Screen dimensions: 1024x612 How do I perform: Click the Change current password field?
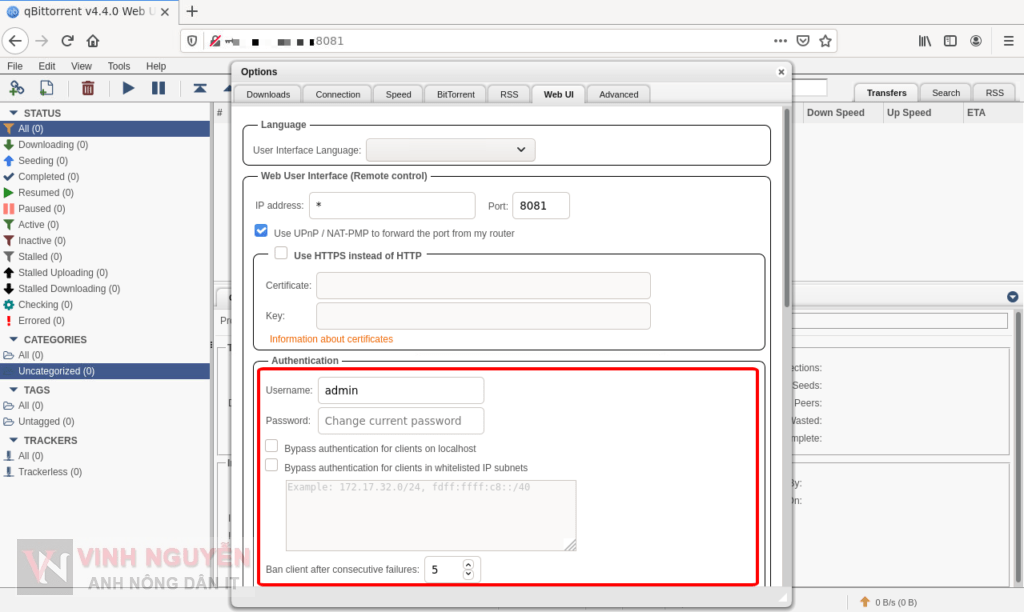point(400,420)
